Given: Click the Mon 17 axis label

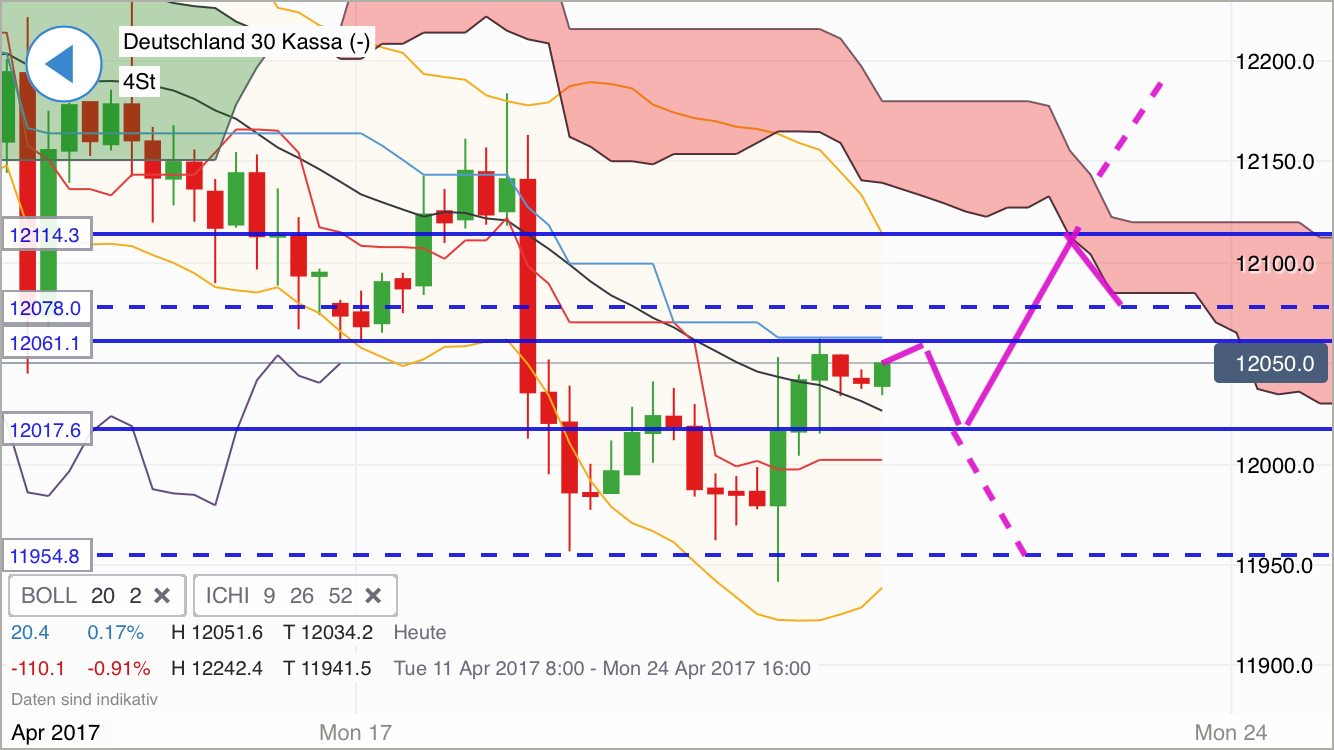Looking at the screenshot, I should click(355, 732).
